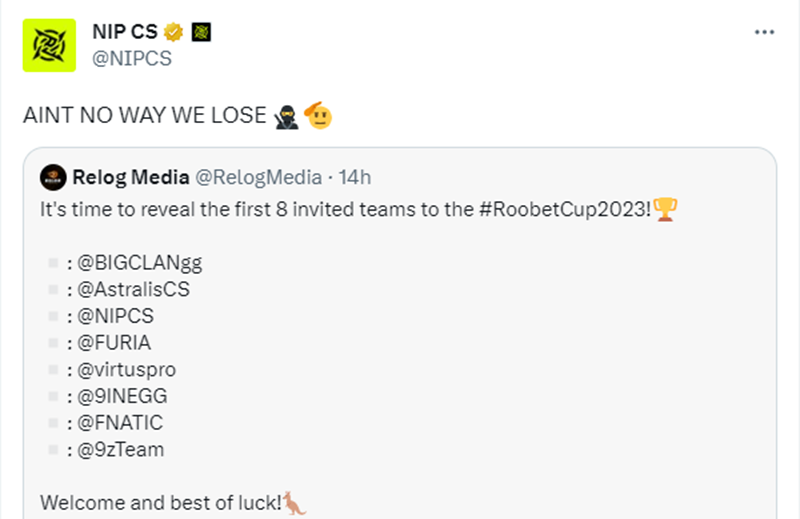Click the Relog Media avatar in quoted tweet

53,178
